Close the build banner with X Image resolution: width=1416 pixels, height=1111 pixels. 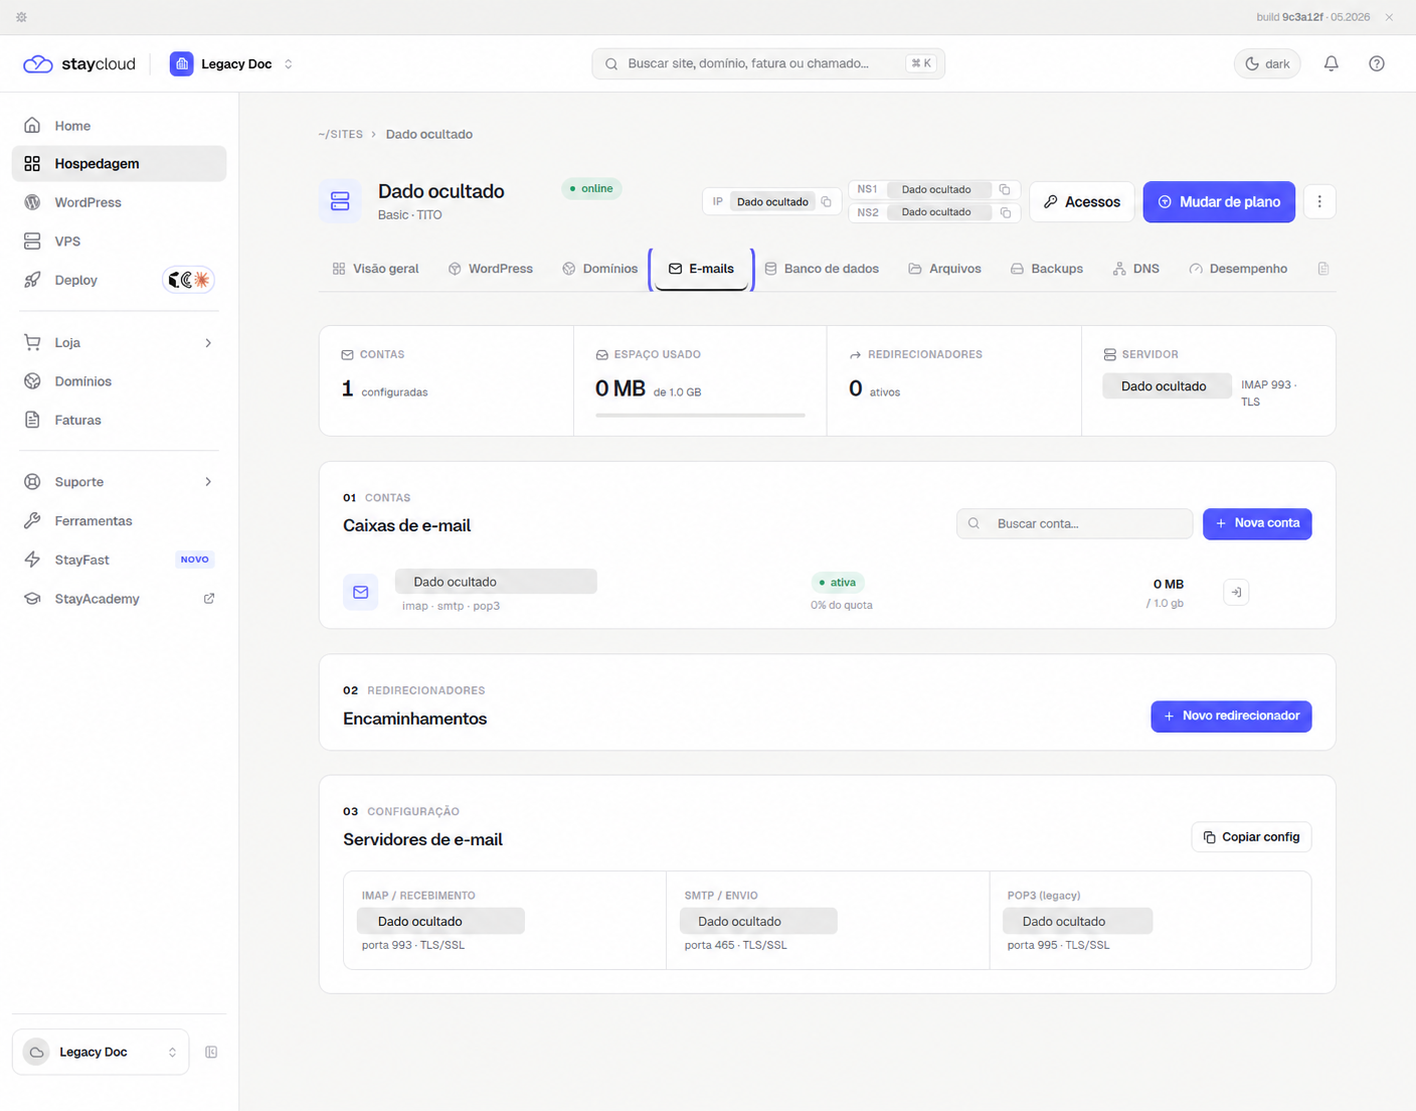point(1389,17)
